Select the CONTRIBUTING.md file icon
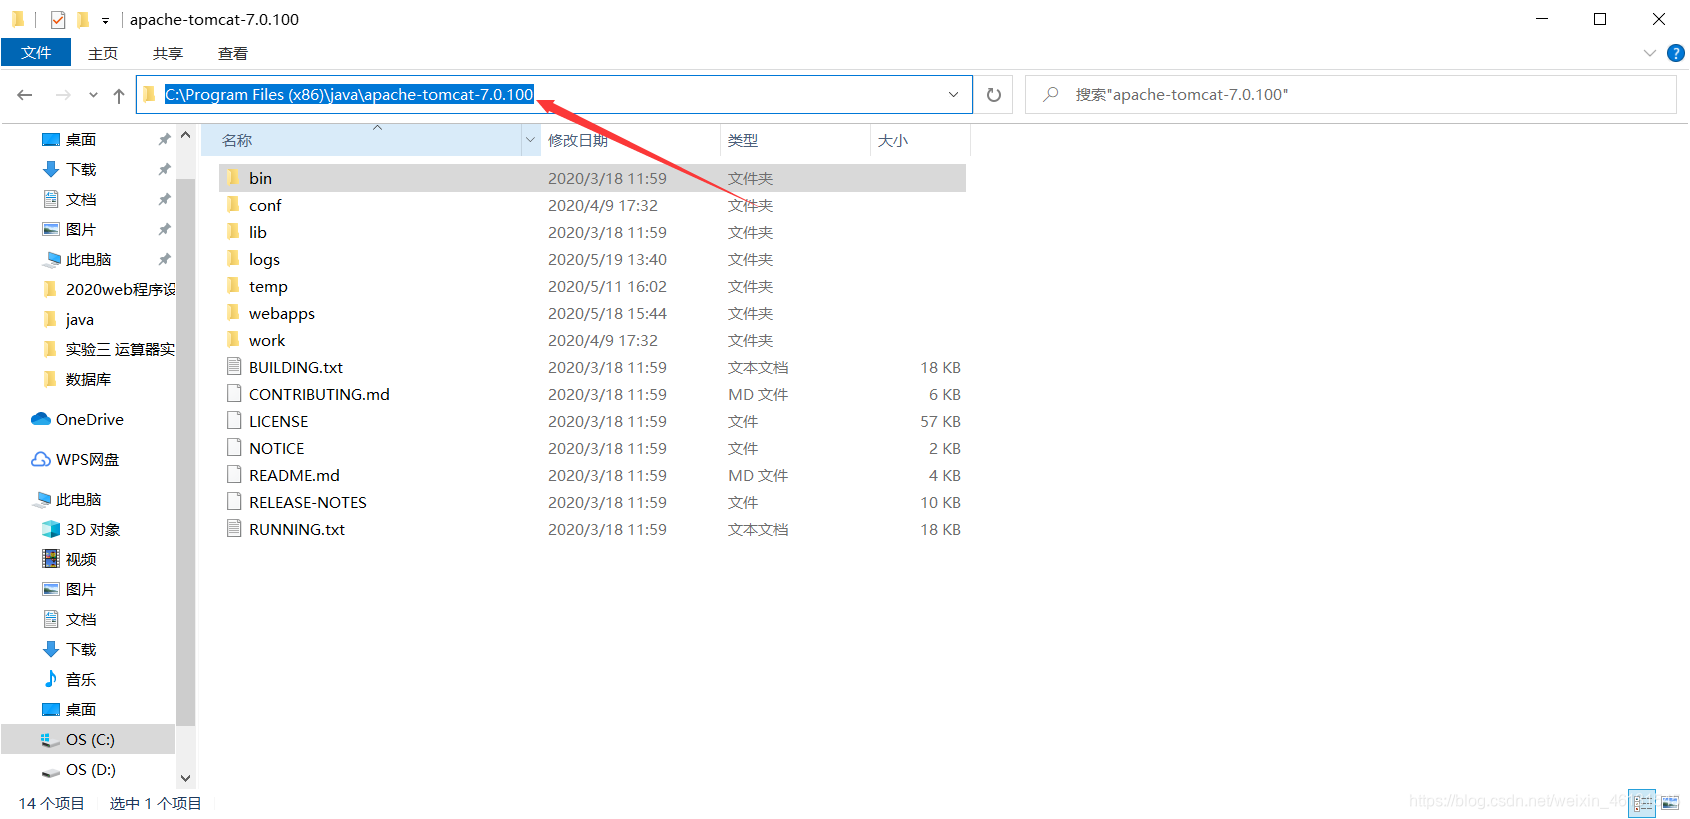This screenshot has height=819, width=1690. click(234, 393)
